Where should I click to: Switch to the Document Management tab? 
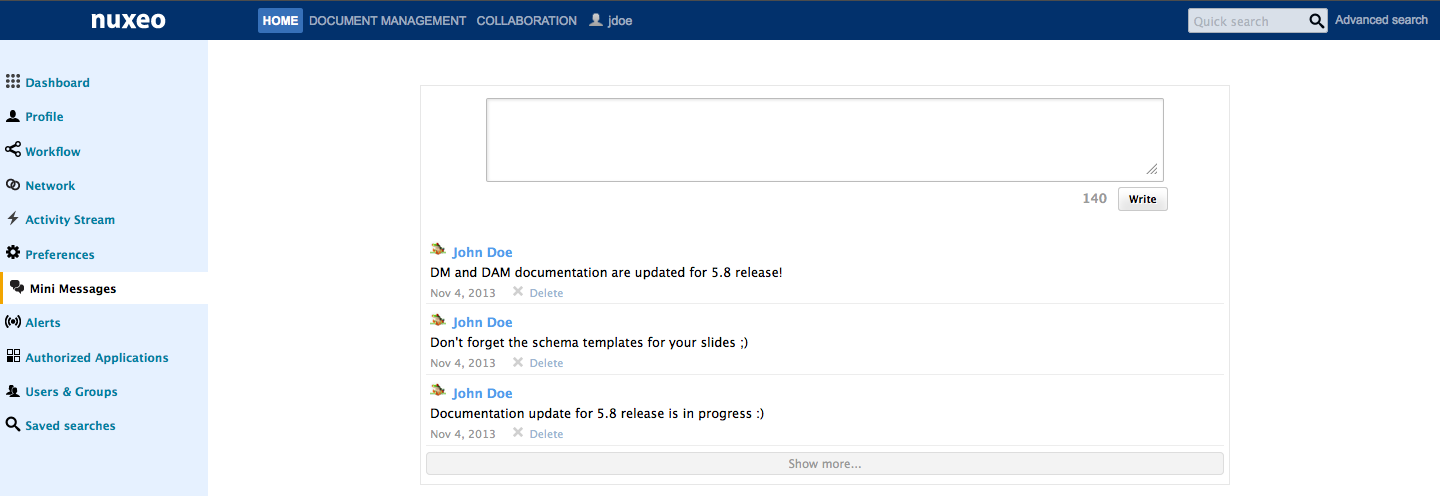tap(387, 21)
